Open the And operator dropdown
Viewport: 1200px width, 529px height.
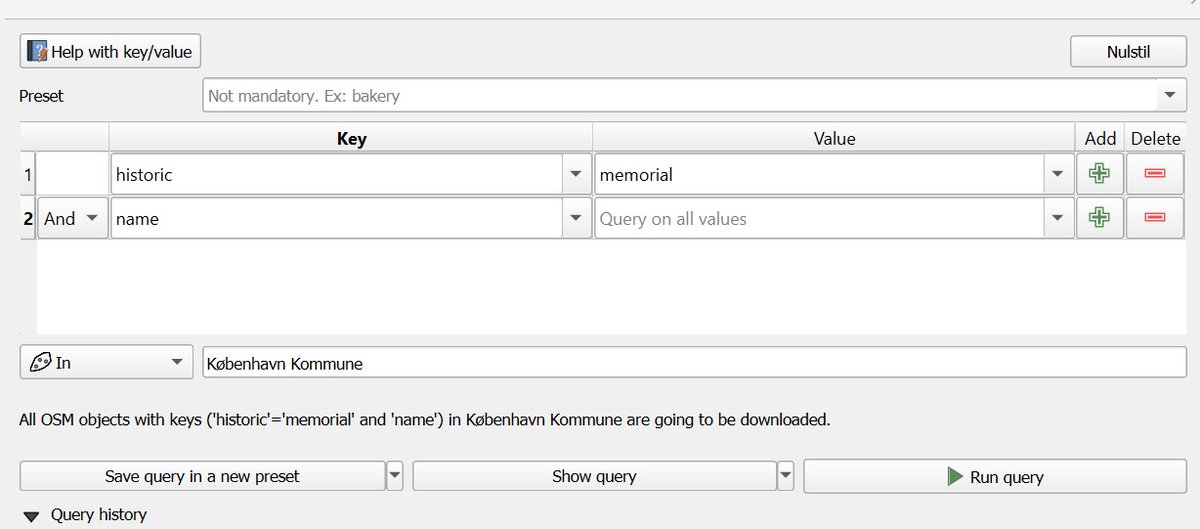pos(73,218)
